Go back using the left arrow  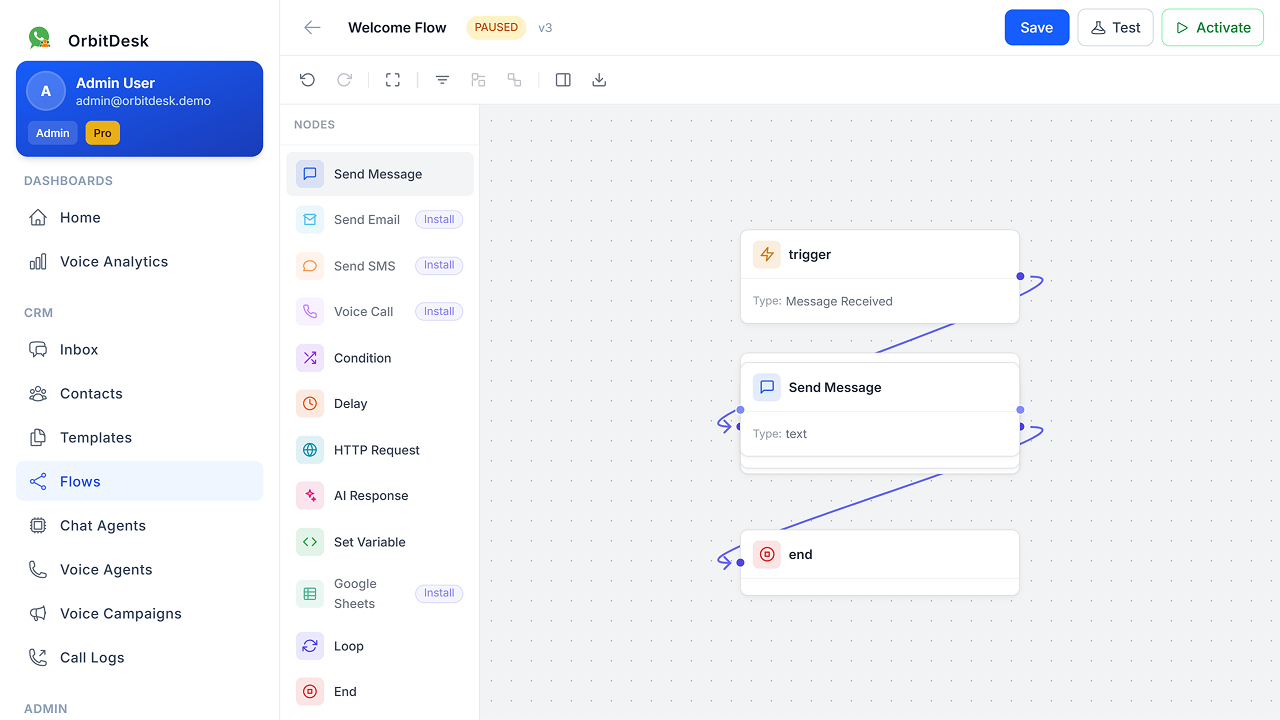click(x=313, y=28)
